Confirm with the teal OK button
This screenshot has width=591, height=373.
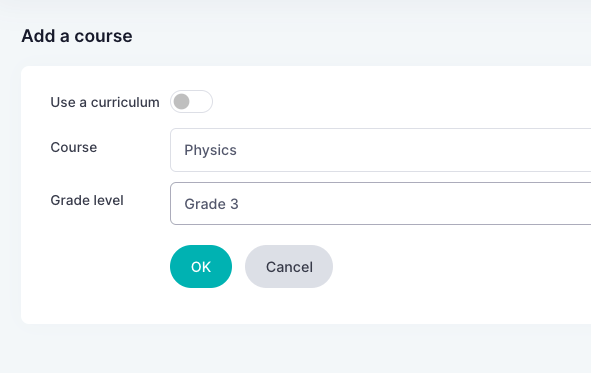pyautogui.click(x=201, y=266)
